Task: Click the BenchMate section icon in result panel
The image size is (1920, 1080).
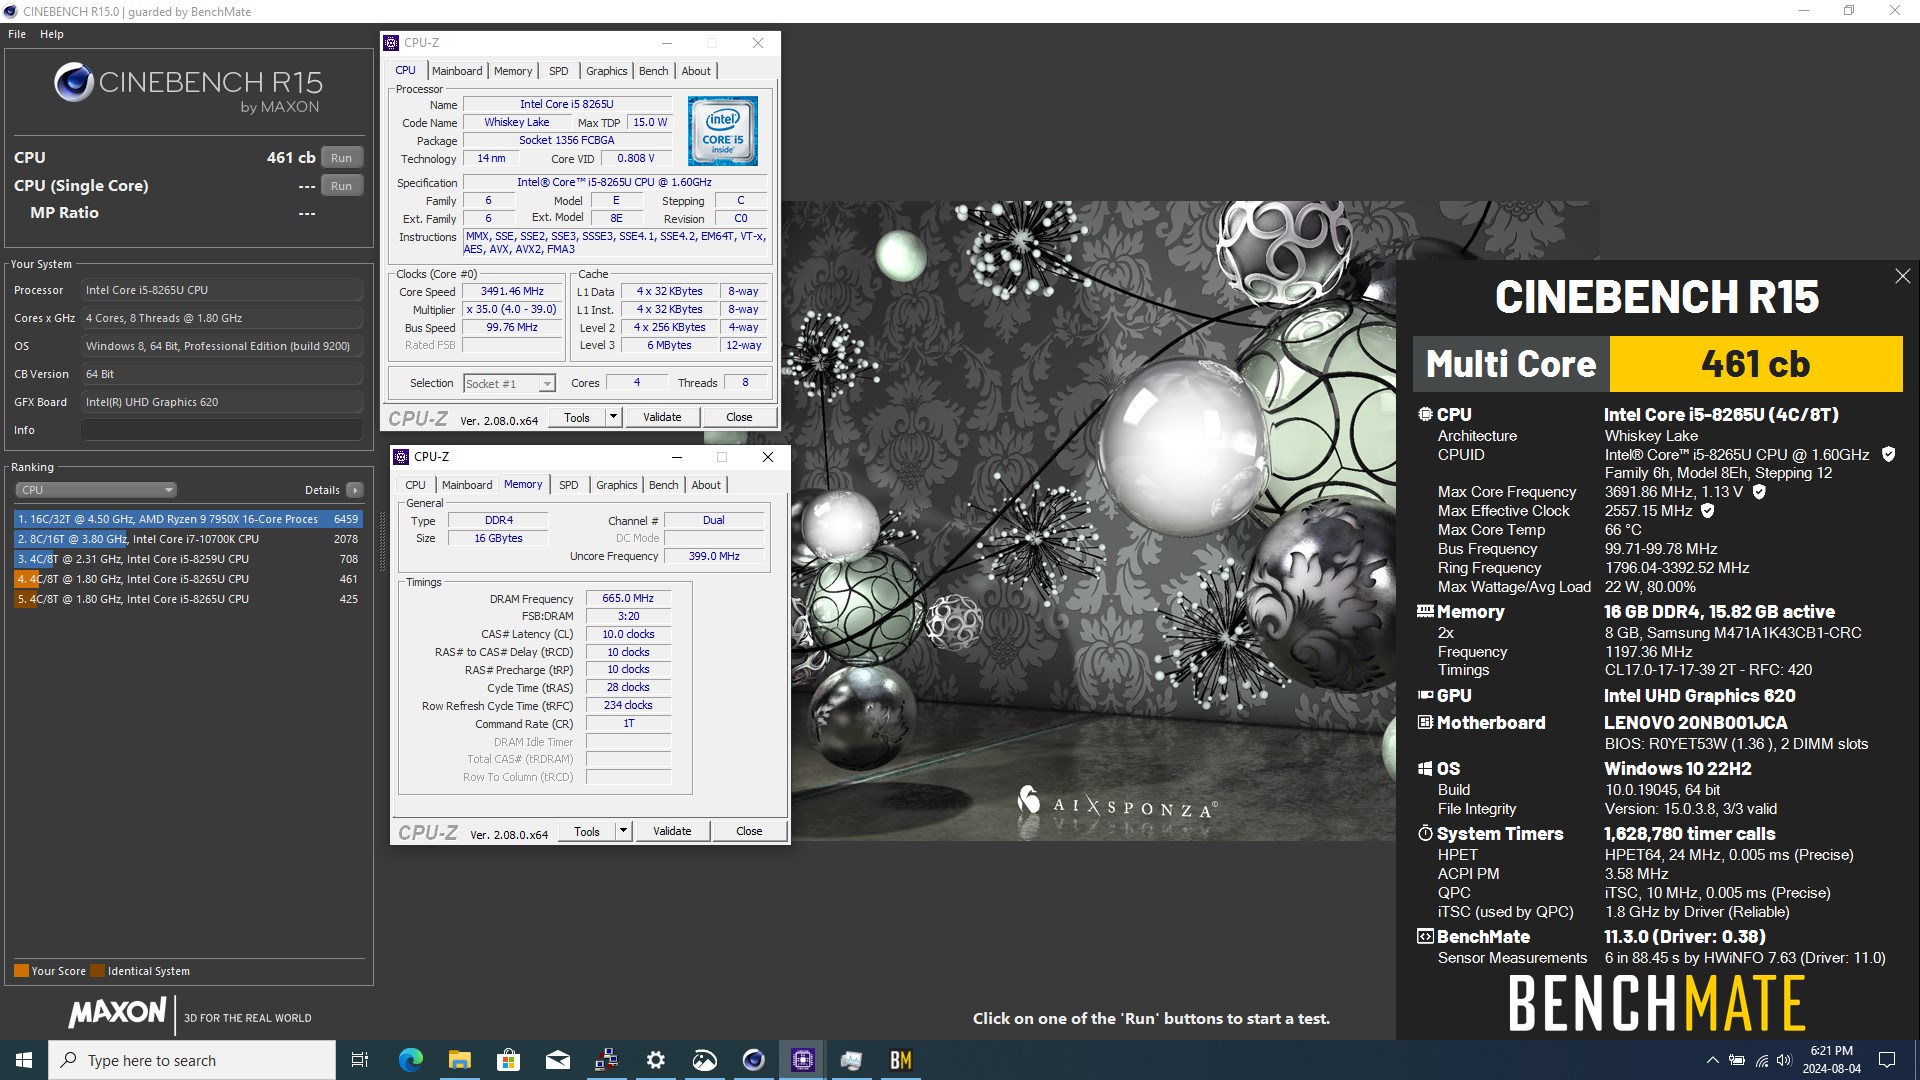Action: pos(1425,937)
